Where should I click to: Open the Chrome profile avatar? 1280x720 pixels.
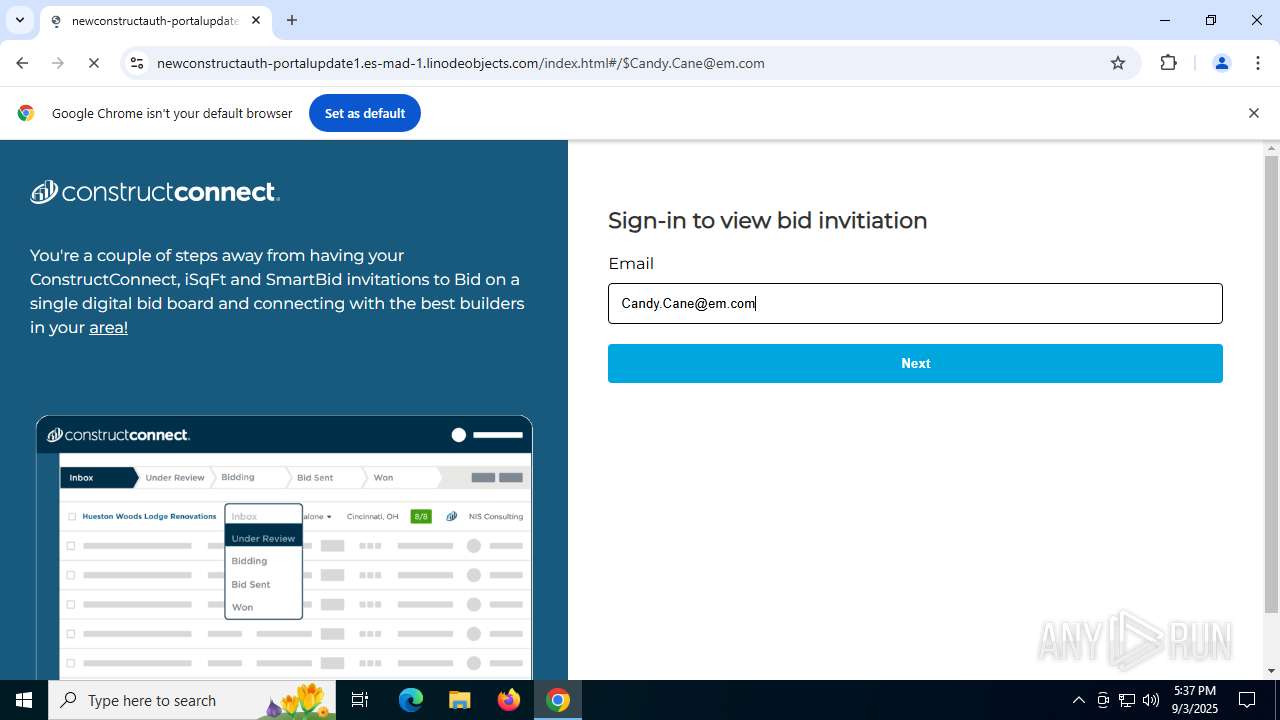click(1221, 63)
